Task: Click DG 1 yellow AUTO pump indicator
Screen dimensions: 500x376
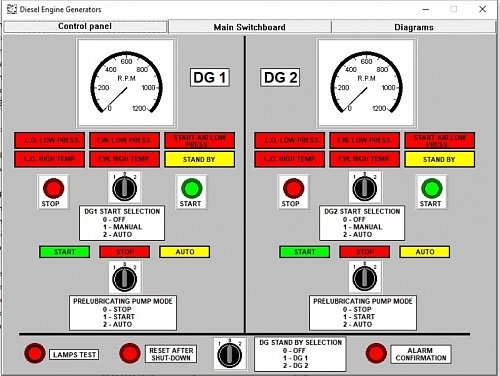Action: [185, 252]
